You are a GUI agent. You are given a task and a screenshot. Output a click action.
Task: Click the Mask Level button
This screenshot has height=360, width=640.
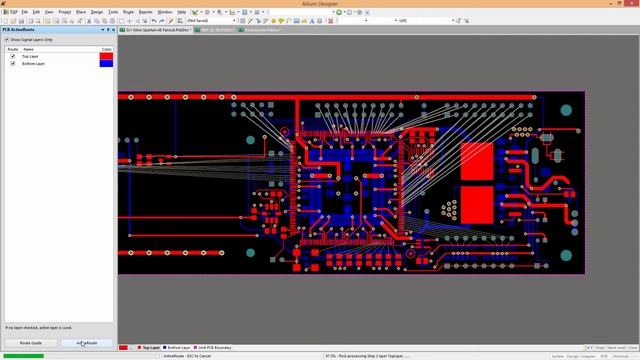[616, 348]
